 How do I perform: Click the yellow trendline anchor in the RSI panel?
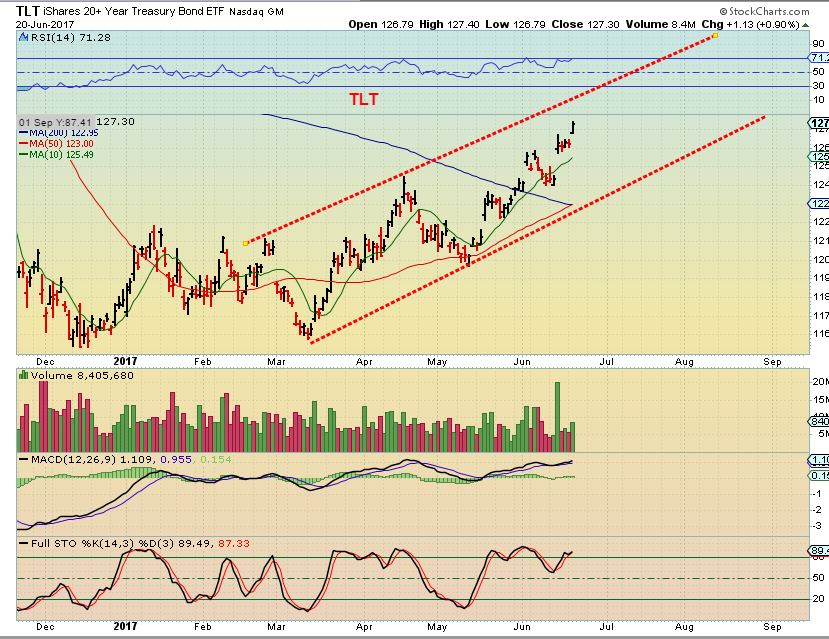coord(715,35)
